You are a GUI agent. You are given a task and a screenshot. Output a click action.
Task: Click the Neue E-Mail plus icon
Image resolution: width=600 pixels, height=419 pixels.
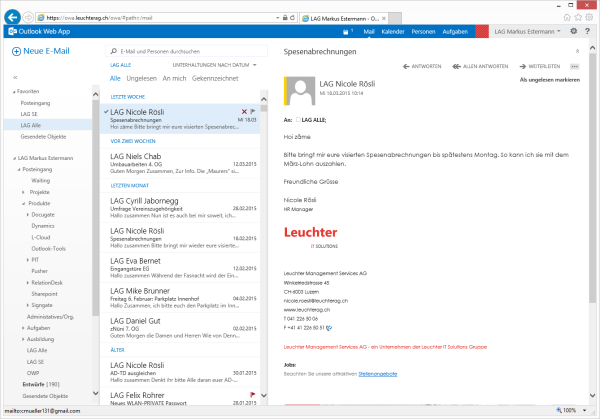[16, 51]
